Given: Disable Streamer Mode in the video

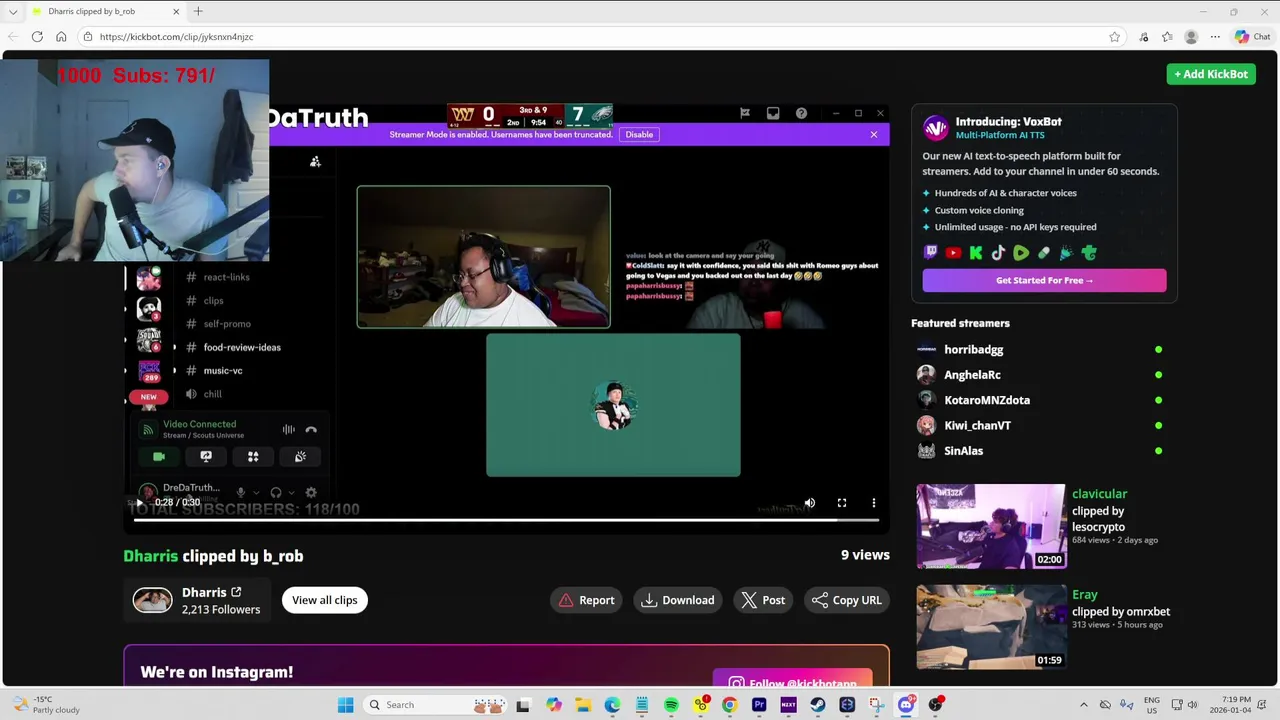Looking at the screenshot, I should (639, 134).
